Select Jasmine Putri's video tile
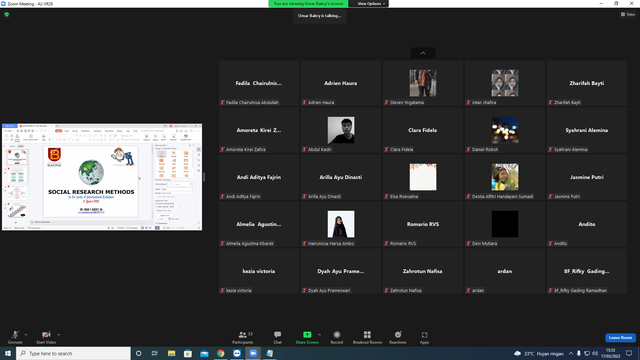This screenshot has width=640, height=360. click(587, 177)
